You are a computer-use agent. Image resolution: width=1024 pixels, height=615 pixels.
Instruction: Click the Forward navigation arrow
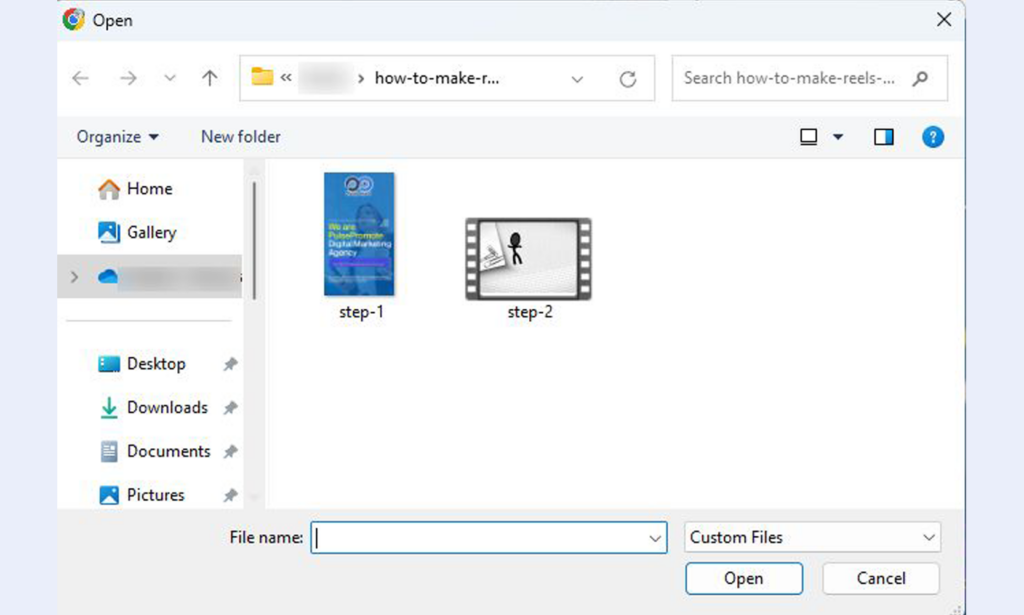128,79
